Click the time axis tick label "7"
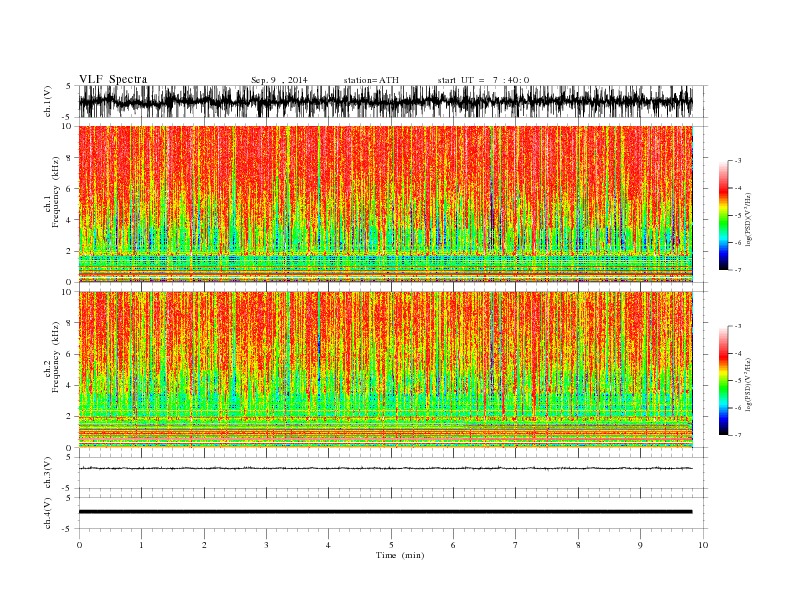792x612 pixels. [516, 545]
